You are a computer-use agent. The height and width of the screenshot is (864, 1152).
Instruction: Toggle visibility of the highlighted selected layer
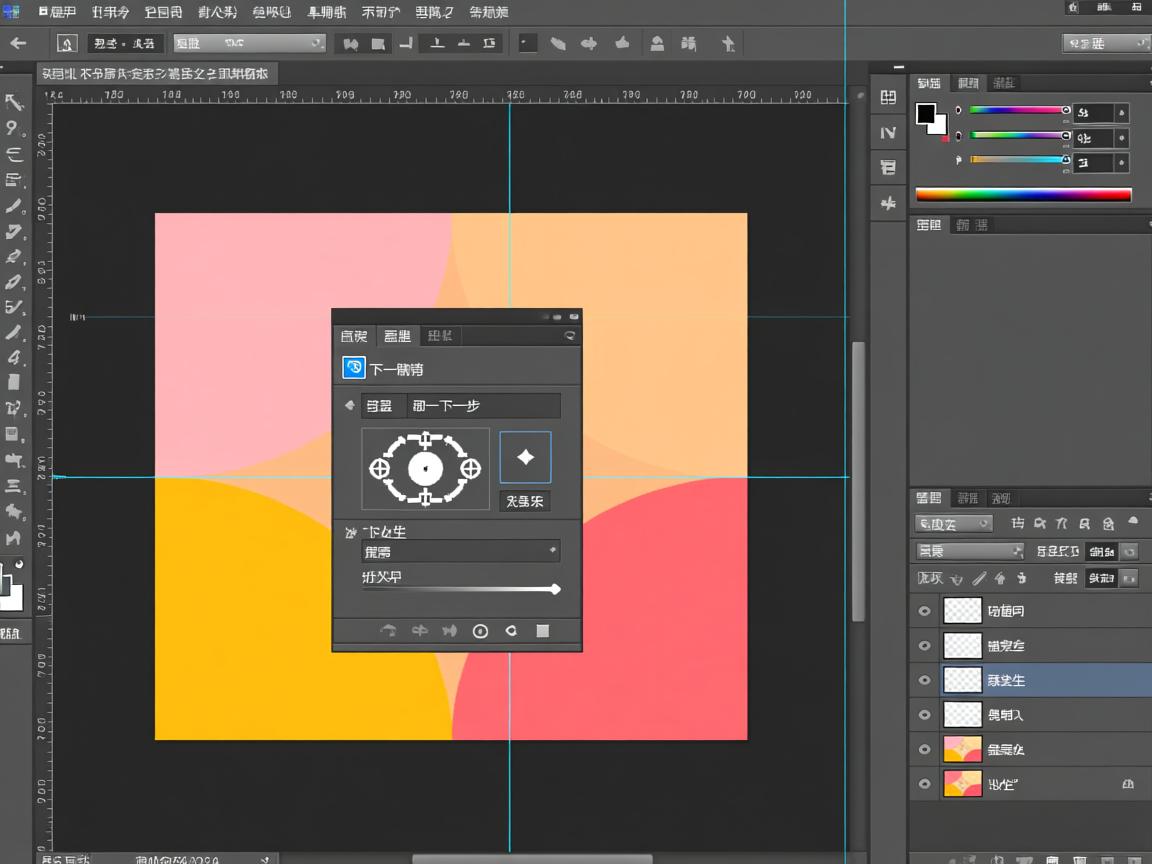(924, 681)
